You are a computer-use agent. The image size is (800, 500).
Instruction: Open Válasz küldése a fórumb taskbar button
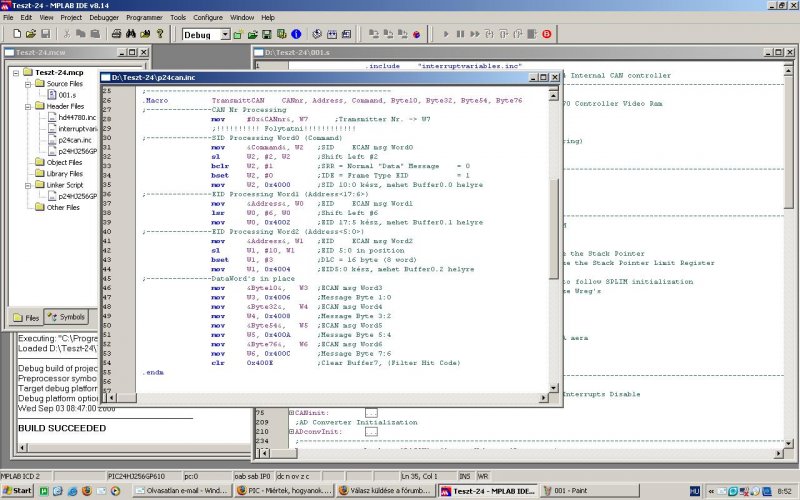(386, 491)
